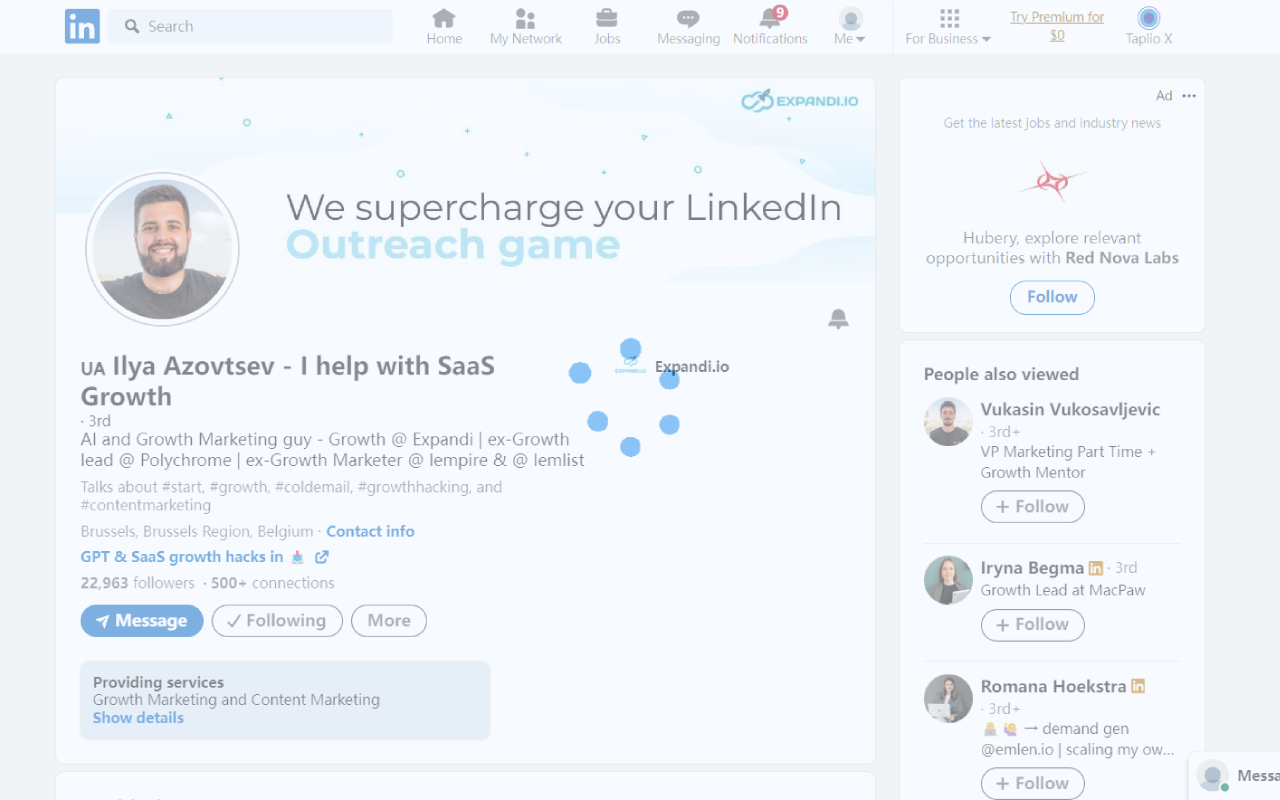
Task: Check the Notifications bell with badge
Action: pyautogui.click(x=770, y=25)
